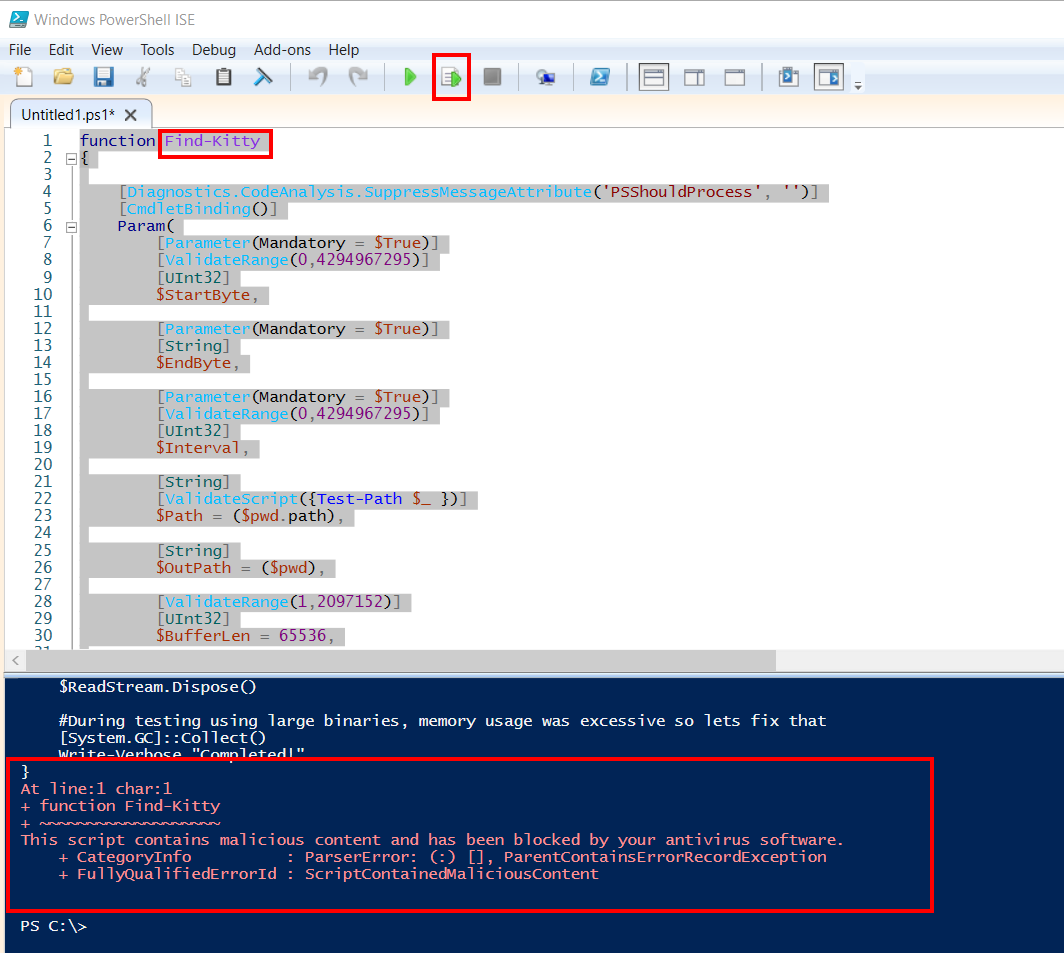Toggle Command Add-on pane icon
Screen dimensions: 1064x953
click(829, 77)
